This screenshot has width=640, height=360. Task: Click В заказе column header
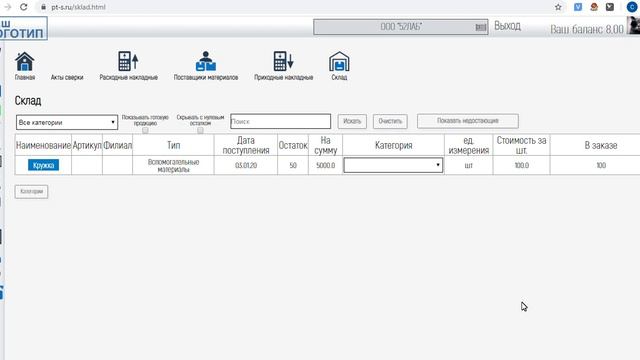click(x=601, y=145)
